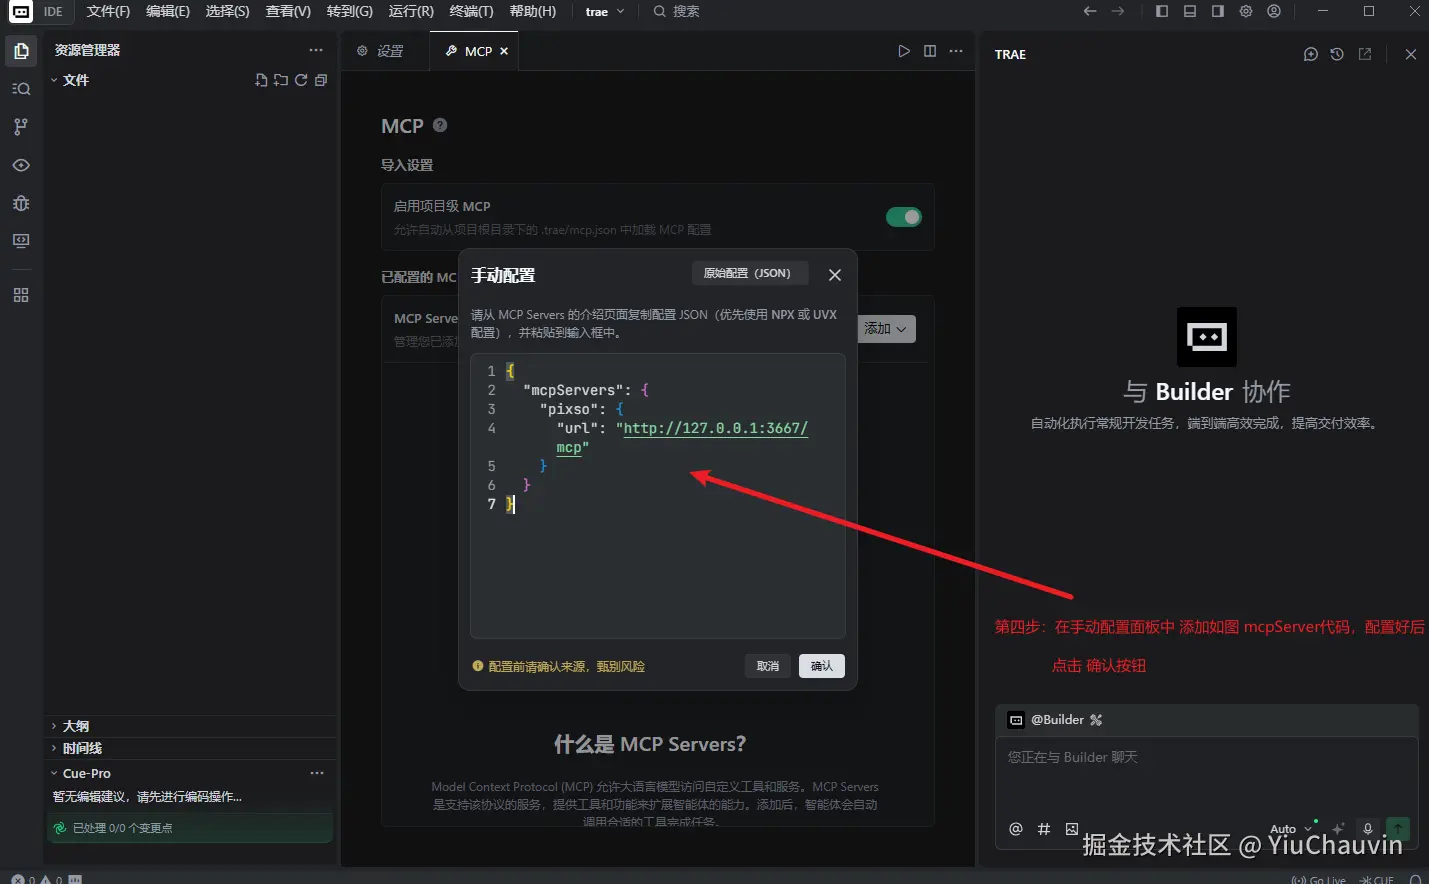The image size is (1429, 884).
Task: Insert @ mention in chat input
Action: pos(1016,829)
